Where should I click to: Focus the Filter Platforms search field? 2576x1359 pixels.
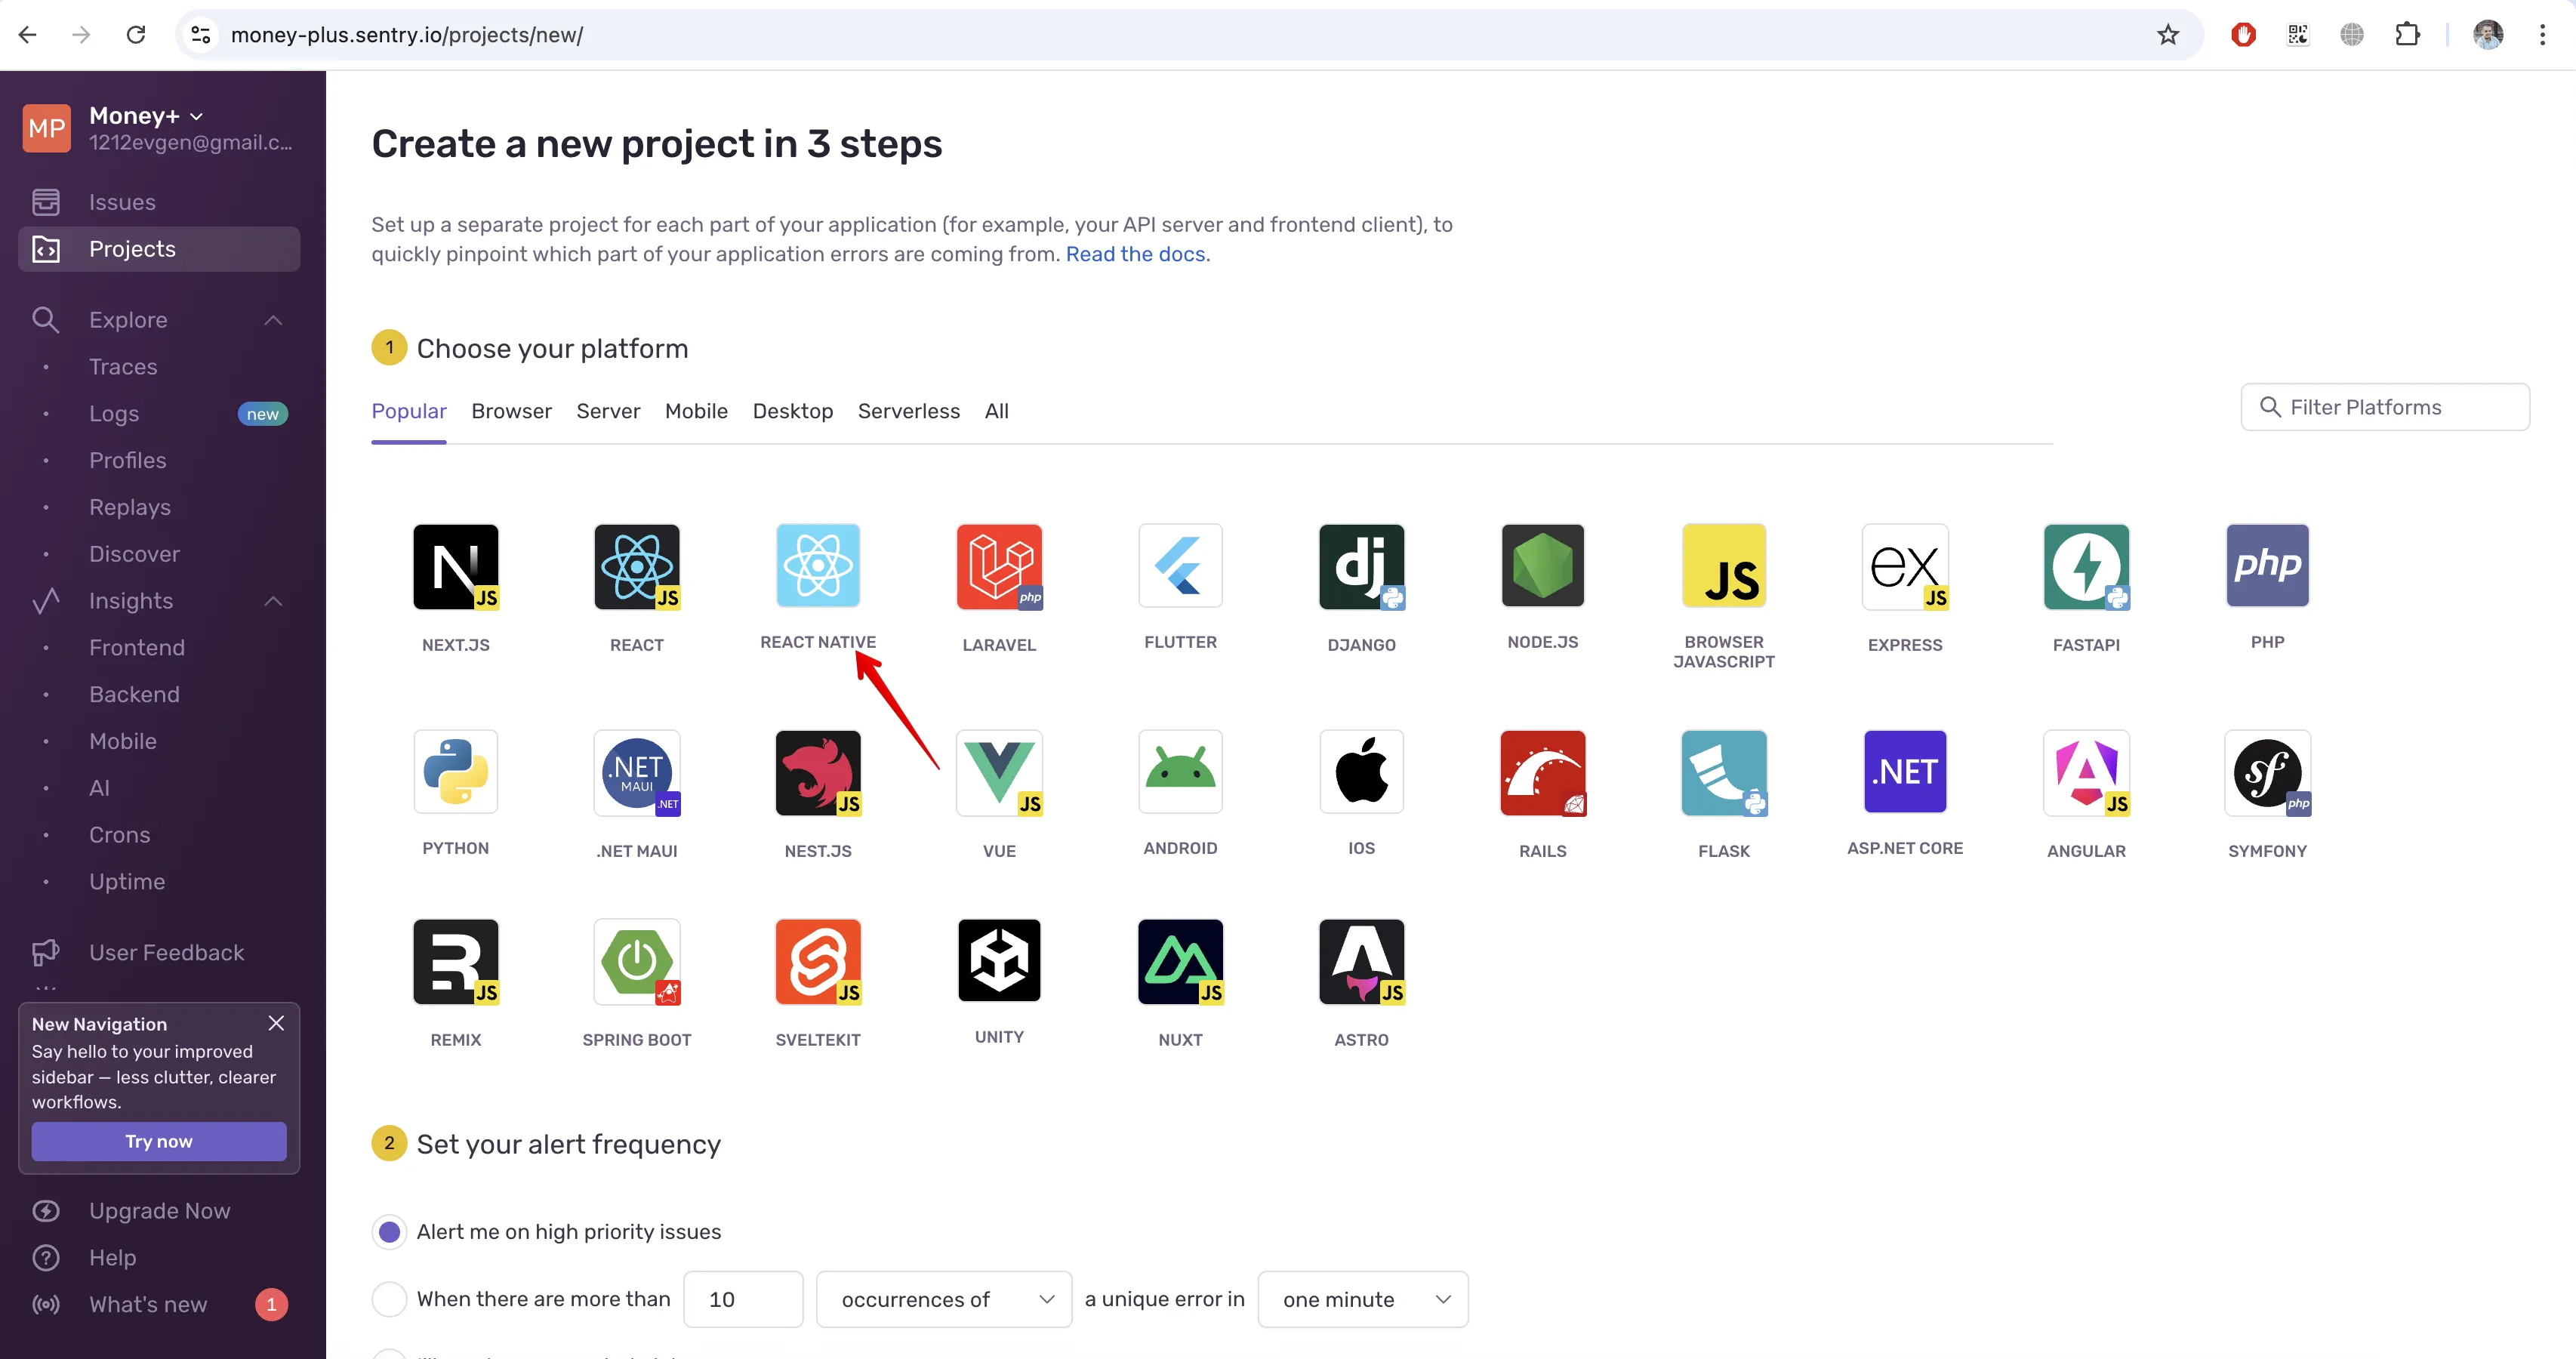[2385, 407]
